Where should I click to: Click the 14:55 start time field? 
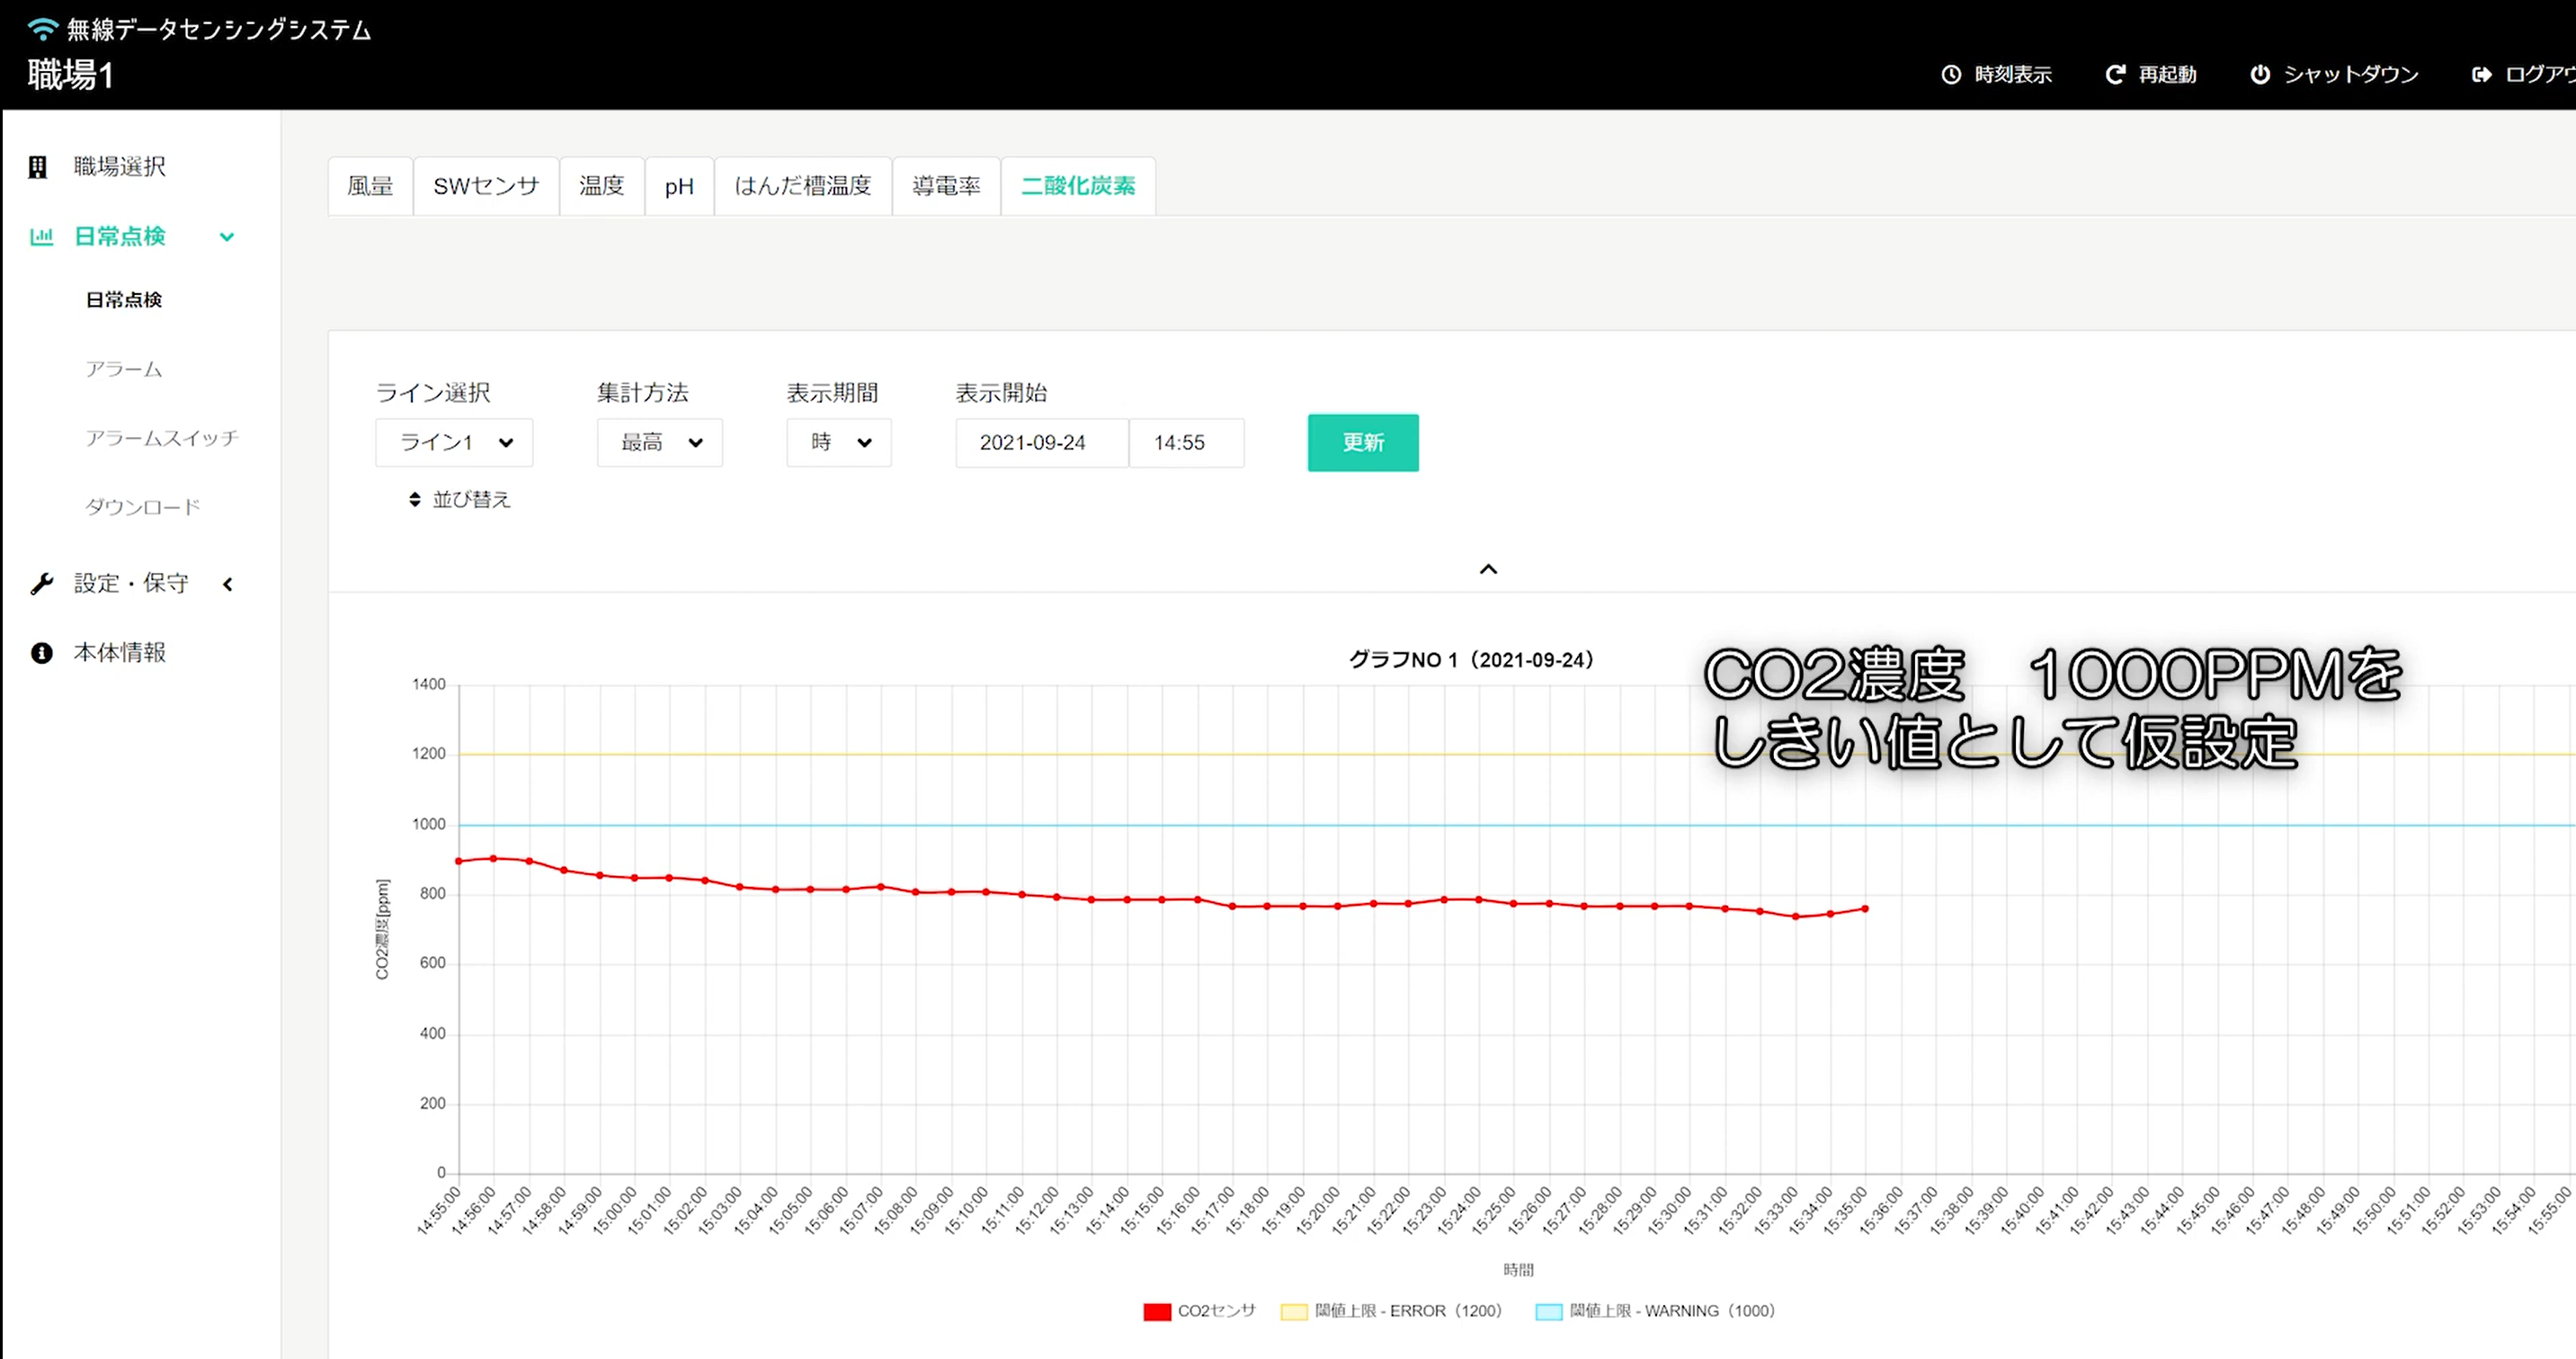pyautogui.click(x=1187, y=442)
